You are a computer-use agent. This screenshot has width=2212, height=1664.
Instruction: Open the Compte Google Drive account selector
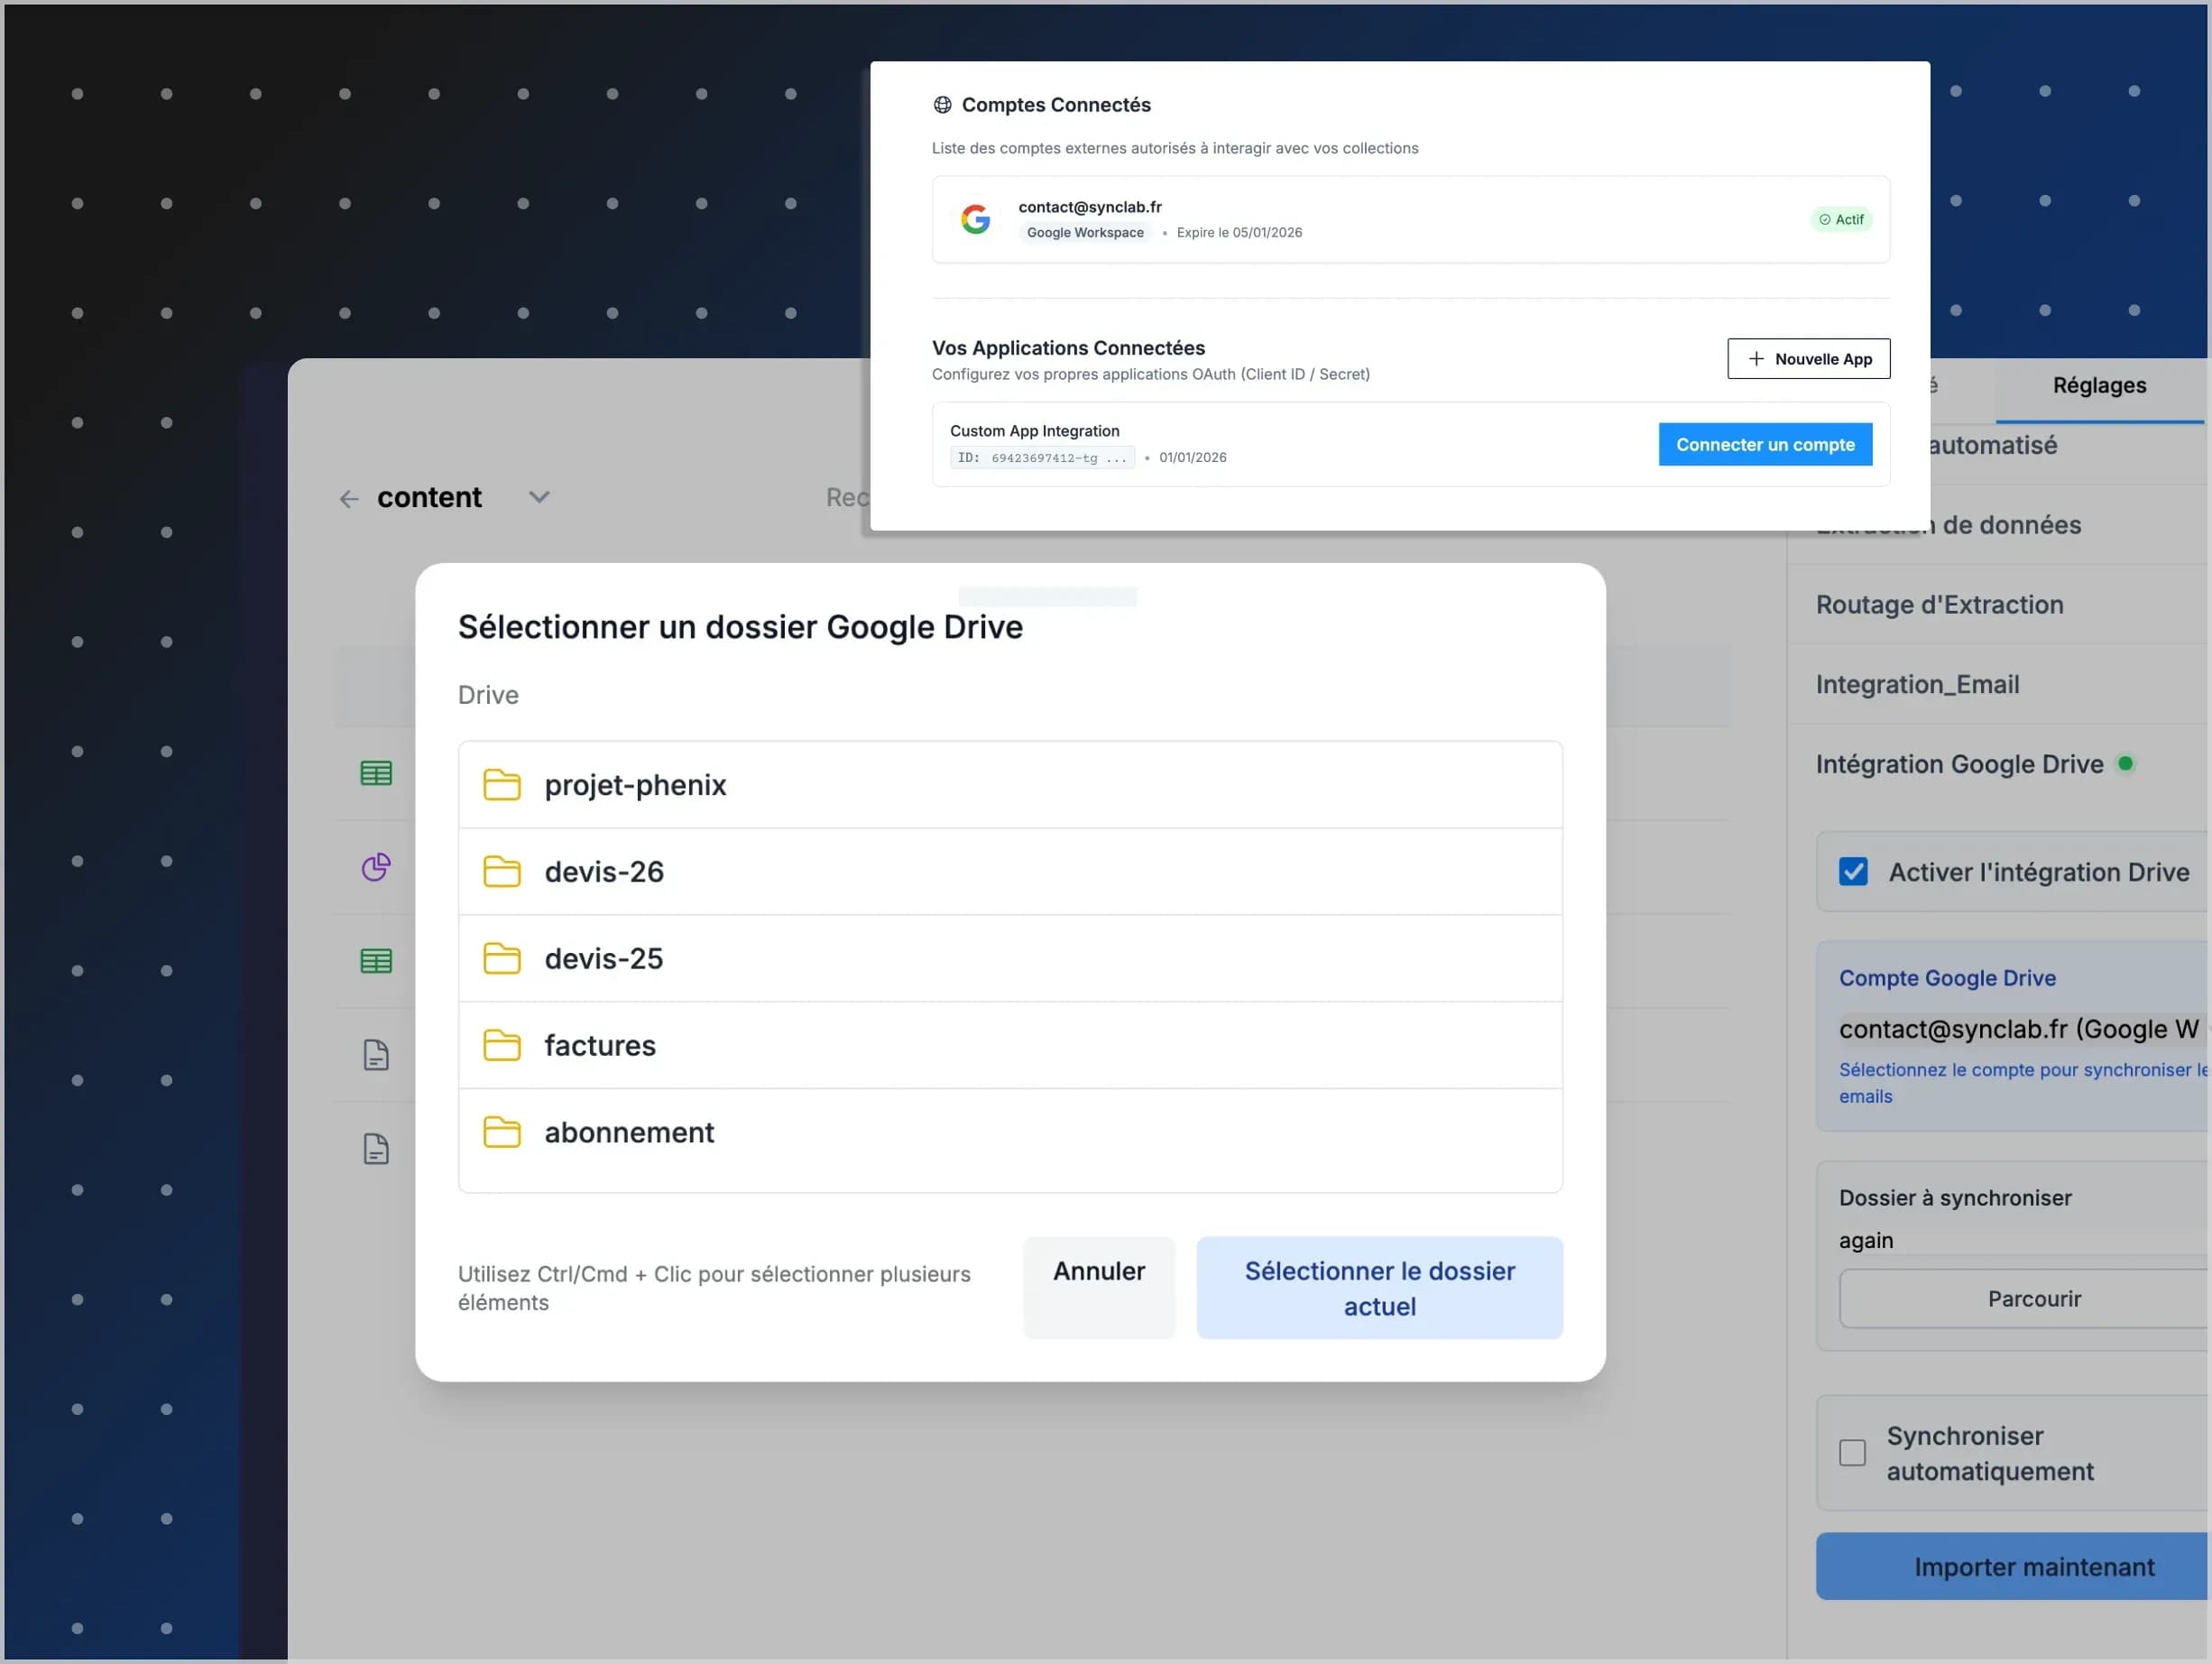coord(2018,1029)
